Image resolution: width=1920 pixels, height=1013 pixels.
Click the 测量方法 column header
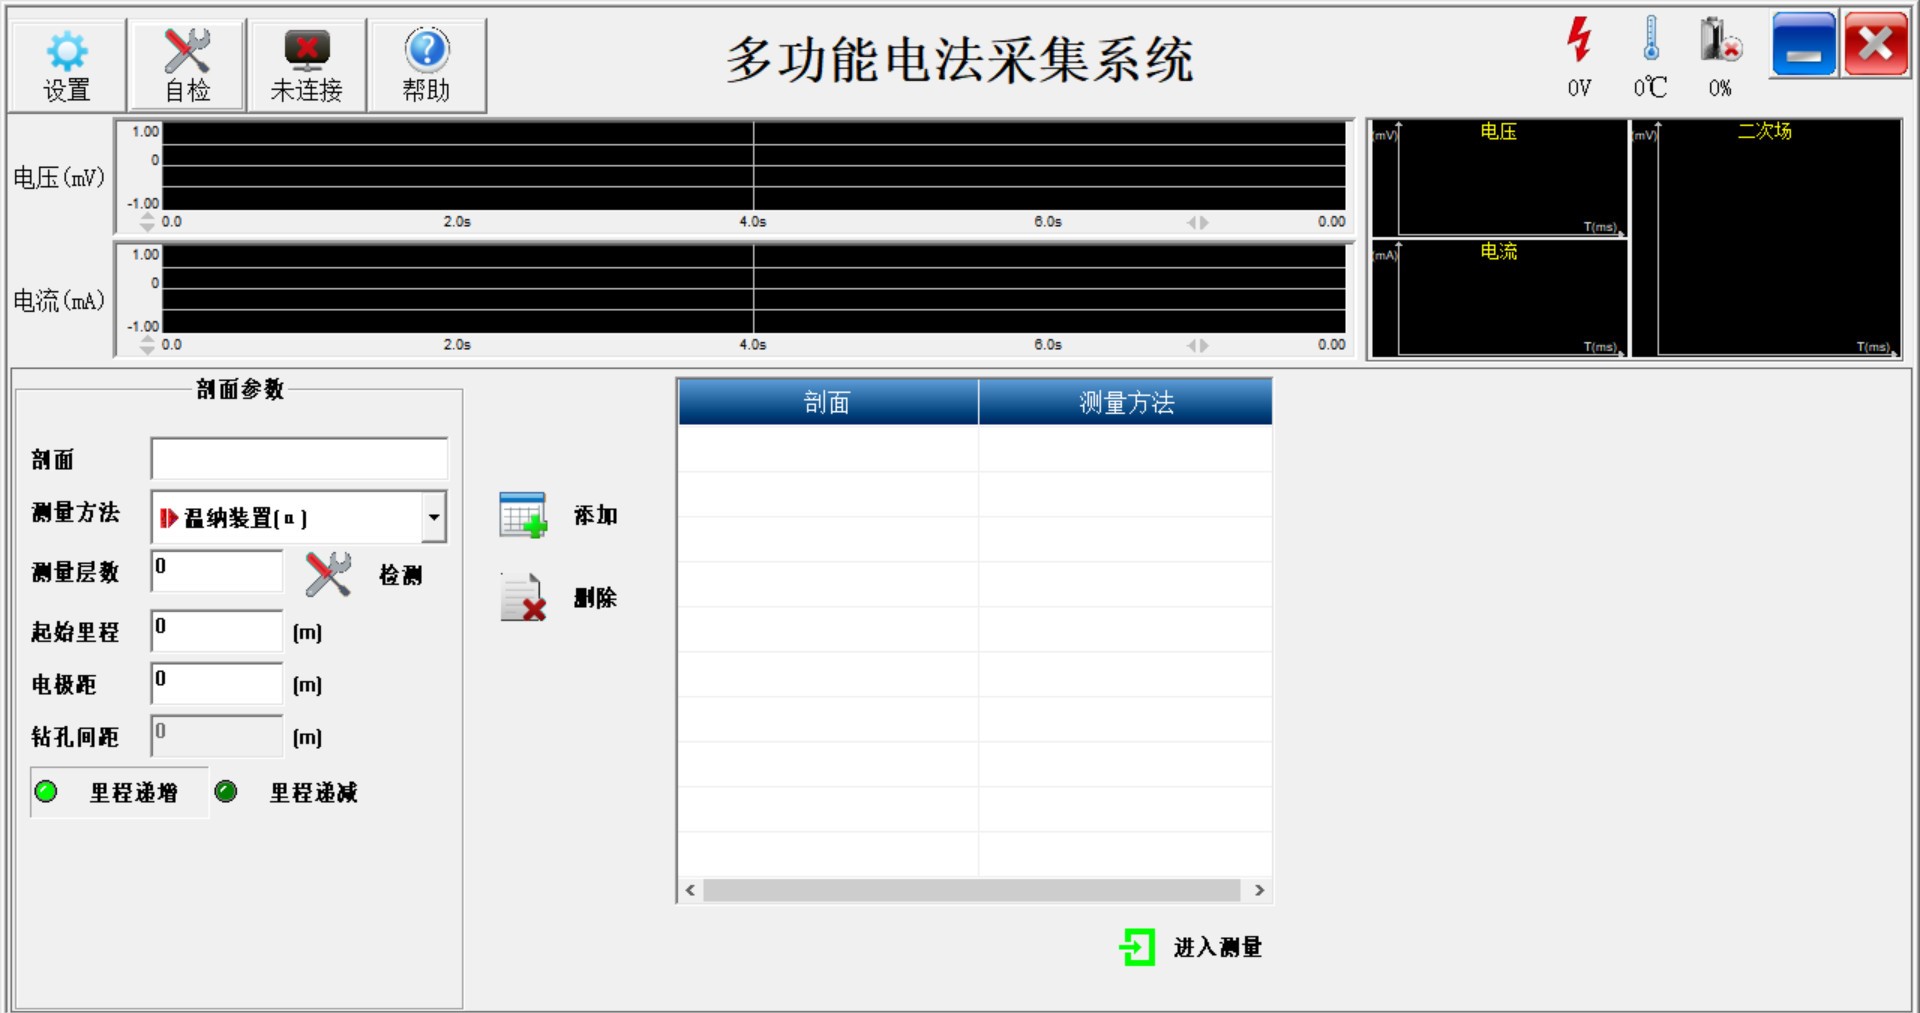[1125, 402]
